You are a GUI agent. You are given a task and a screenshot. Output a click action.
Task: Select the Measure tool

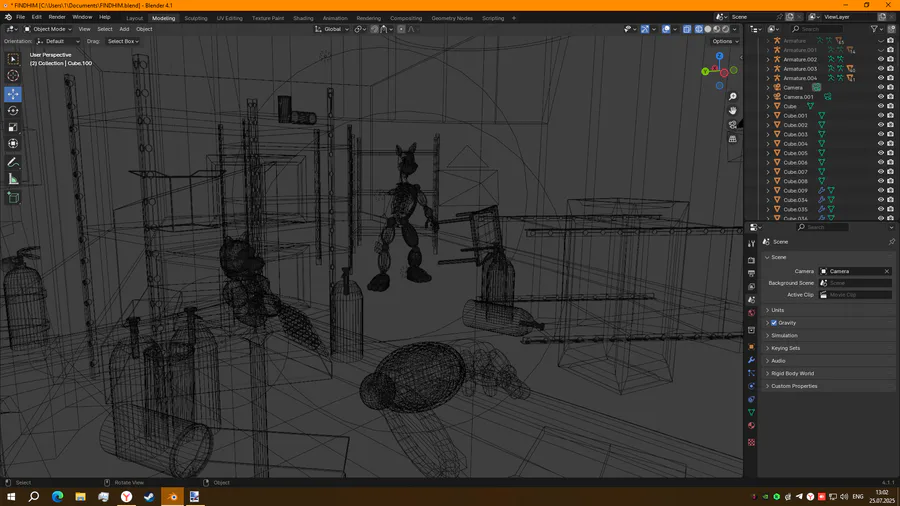[x=13, y=180]
